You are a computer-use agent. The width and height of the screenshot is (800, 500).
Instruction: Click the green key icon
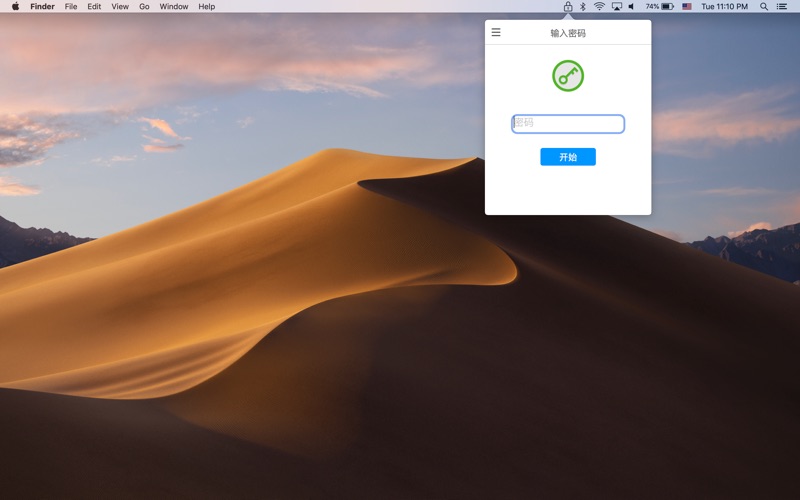[568, 76]
